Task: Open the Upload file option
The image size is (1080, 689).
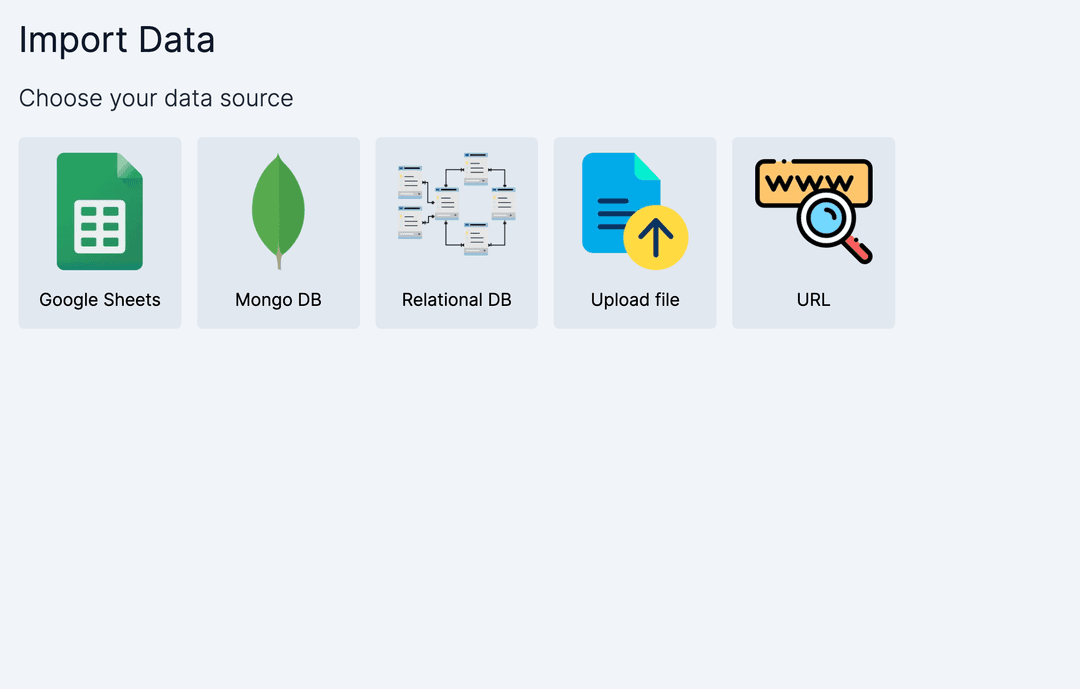Action: (635, 232)
